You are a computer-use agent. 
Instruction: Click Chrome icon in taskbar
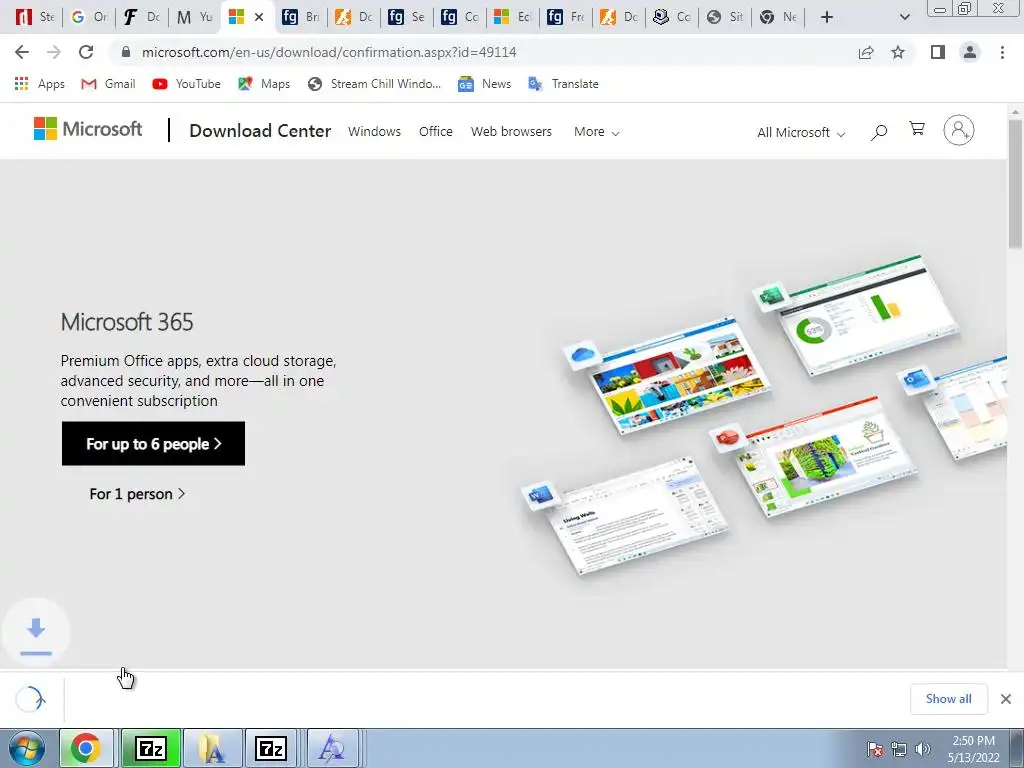[86, 748]
